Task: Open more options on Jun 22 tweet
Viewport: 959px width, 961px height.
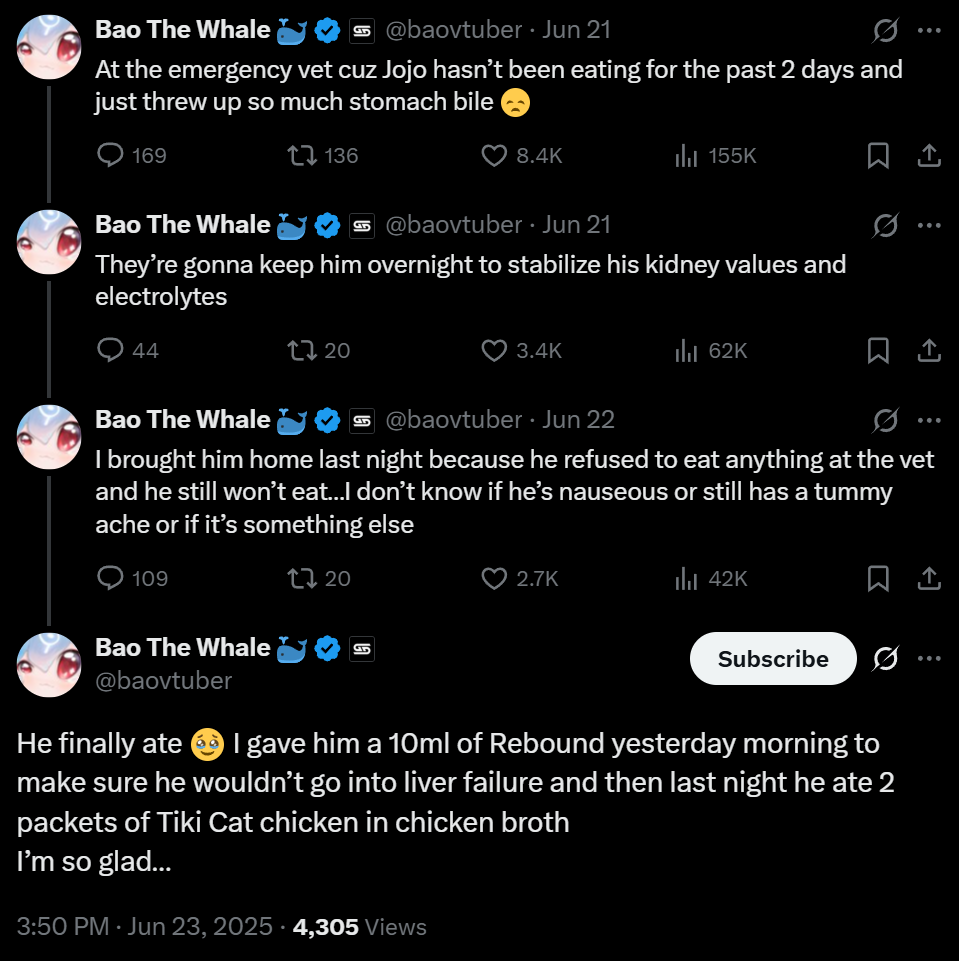Action: pos(929,420)
